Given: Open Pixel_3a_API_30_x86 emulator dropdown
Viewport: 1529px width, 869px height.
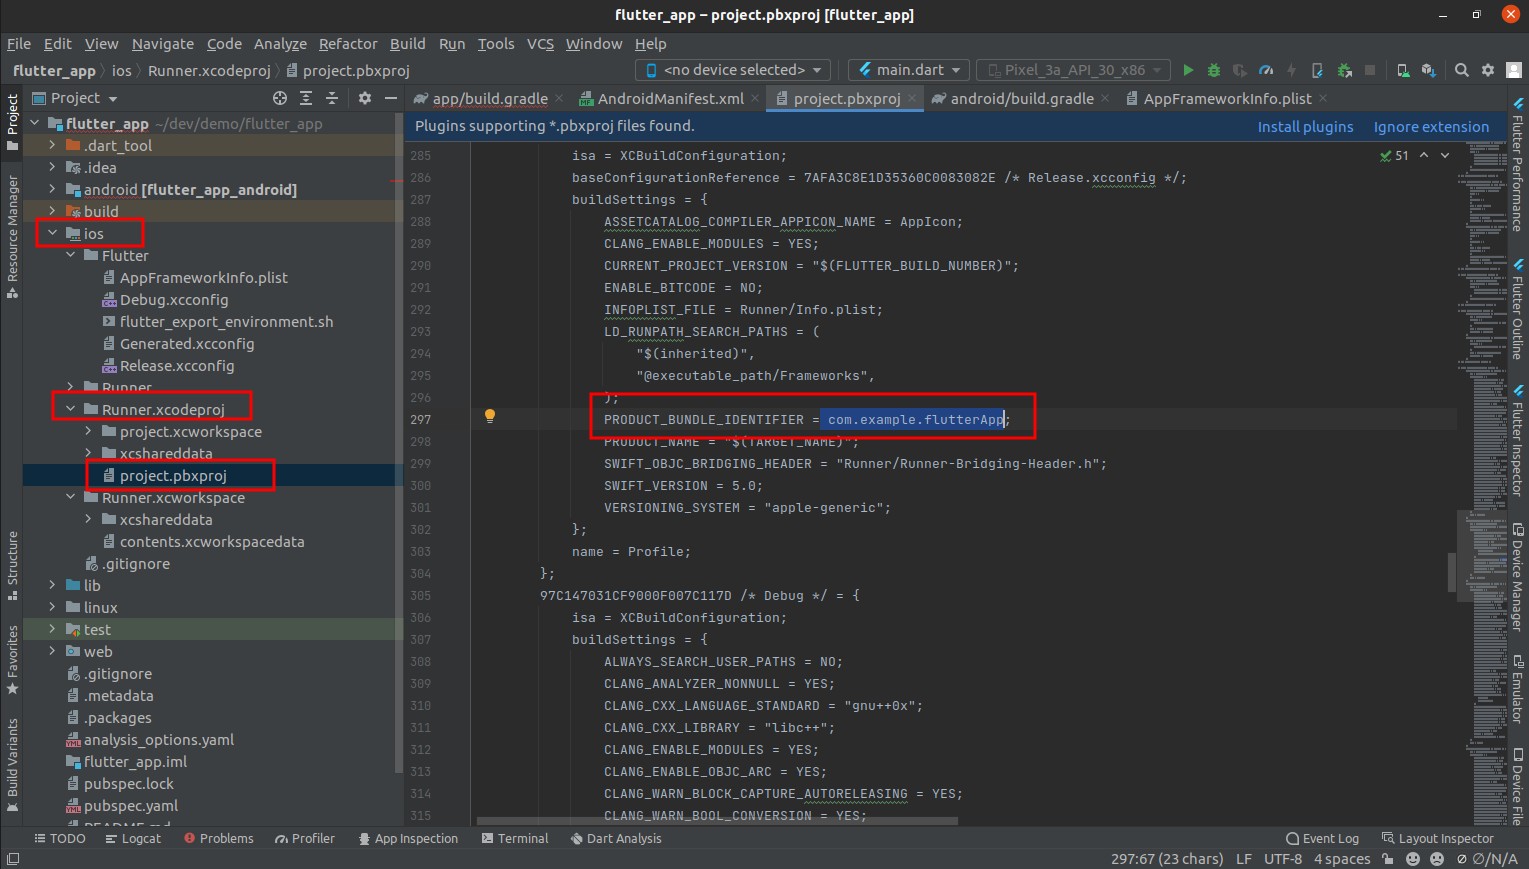Looking at the screenshot, I should [x=1073, y=70].
